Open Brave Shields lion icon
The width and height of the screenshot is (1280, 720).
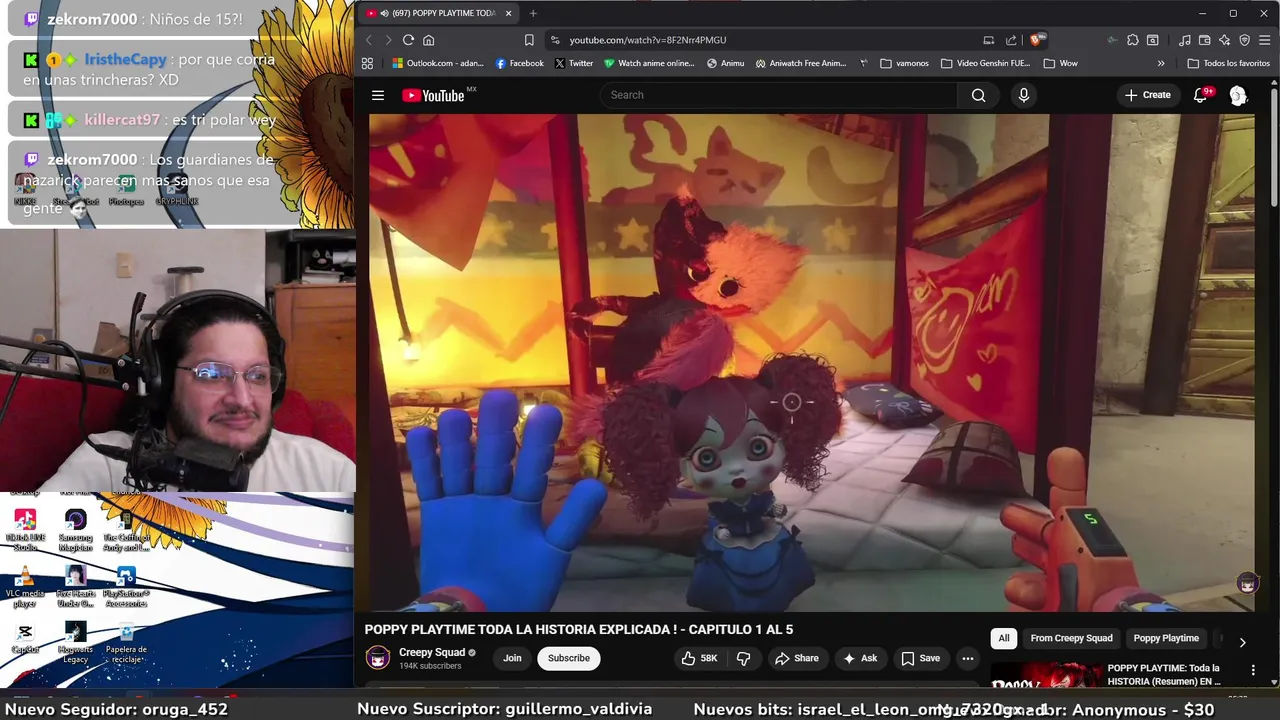tap(1037, 40)
